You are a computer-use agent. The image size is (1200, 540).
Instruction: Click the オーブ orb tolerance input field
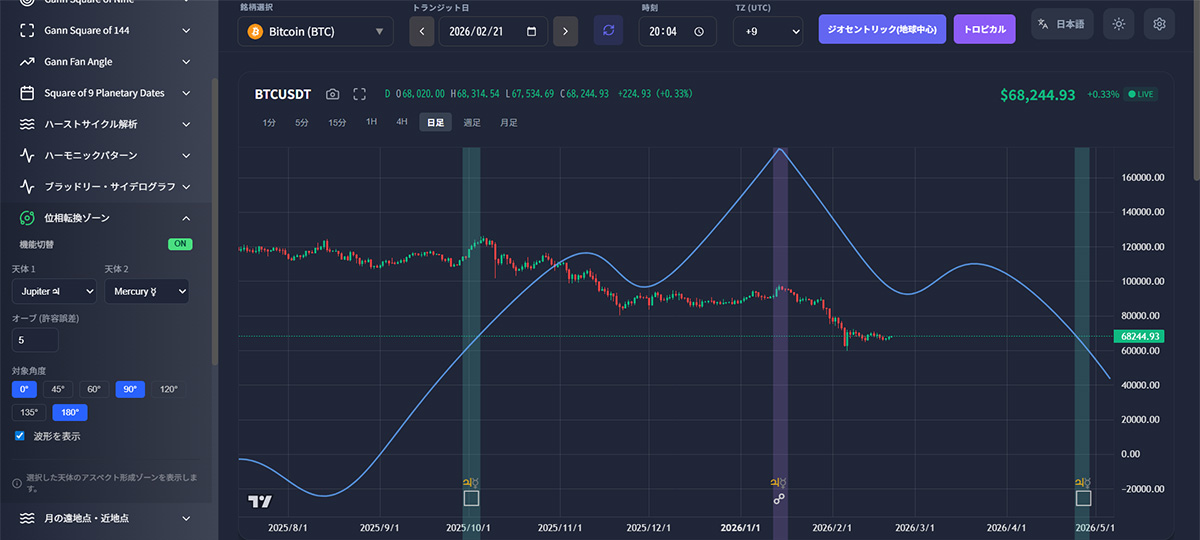(35, 341)
